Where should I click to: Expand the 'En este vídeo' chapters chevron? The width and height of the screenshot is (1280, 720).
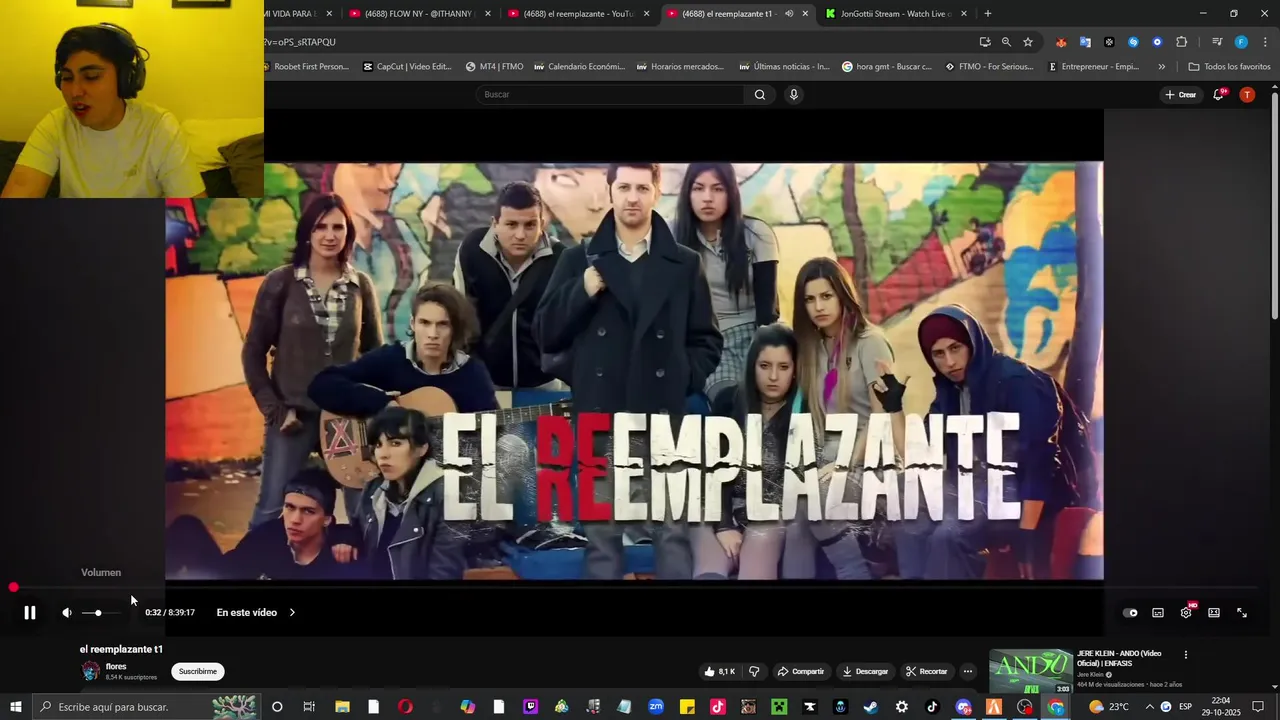292,612
